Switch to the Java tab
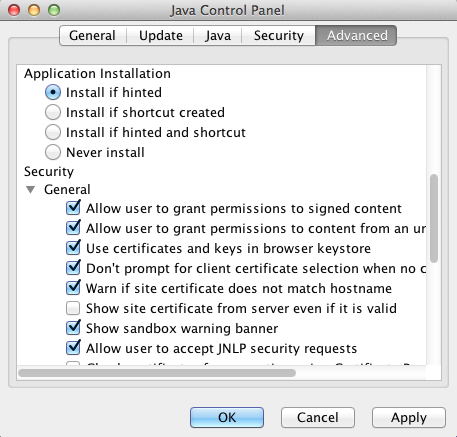This screenshot has width=457, height=437. click(x=218, y=35)
